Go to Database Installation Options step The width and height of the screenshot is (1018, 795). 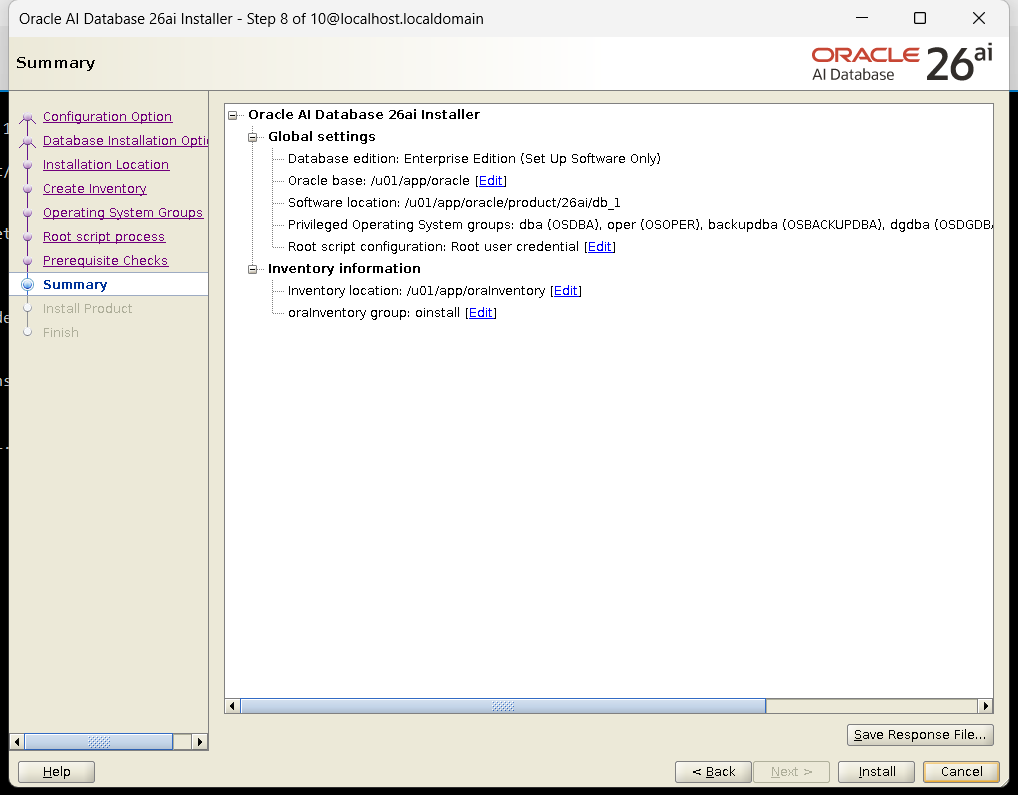(125, 141)
